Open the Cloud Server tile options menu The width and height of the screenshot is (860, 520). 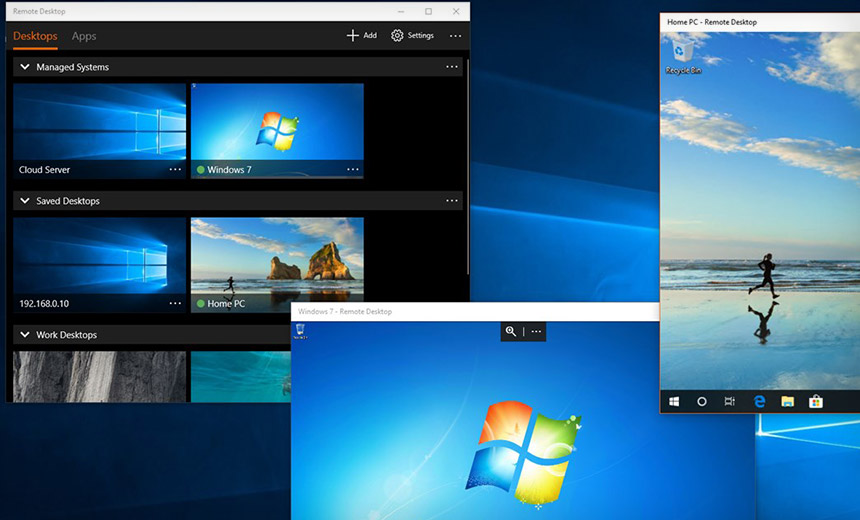point(175,169)
